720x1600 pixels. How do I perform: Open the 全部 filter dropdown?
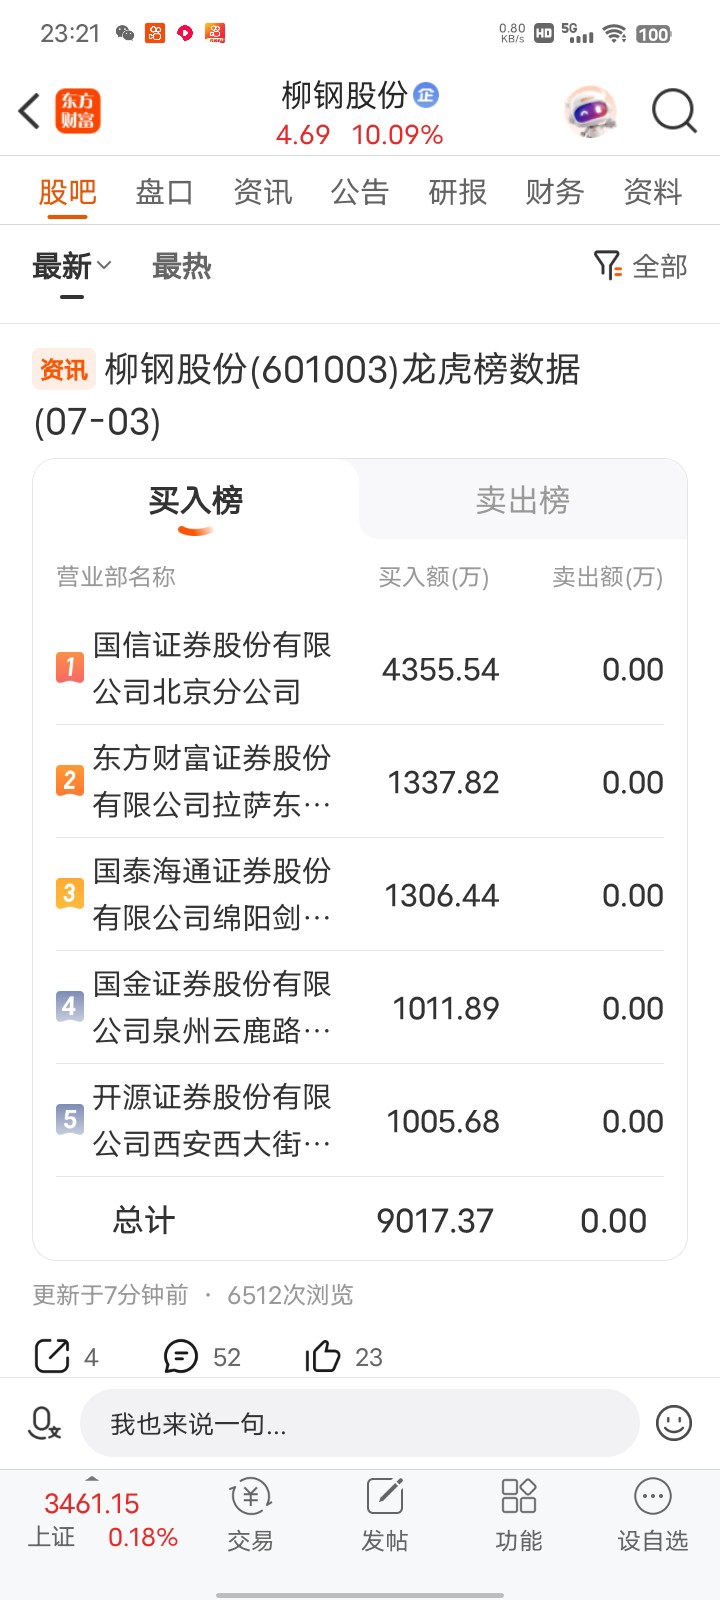pyautogui.click(x=640, y=266)
